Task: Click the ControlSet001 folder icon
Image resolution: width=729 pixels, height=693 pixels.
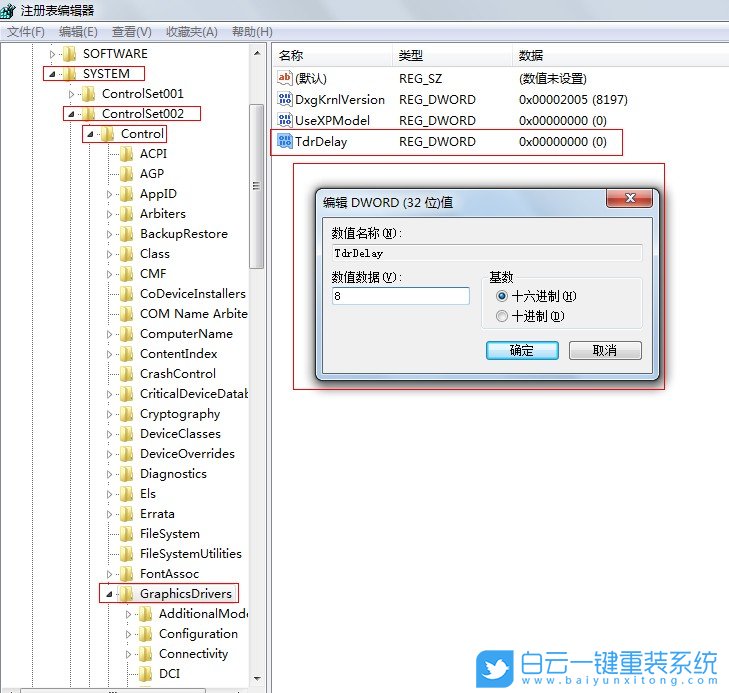Action: 88,94
